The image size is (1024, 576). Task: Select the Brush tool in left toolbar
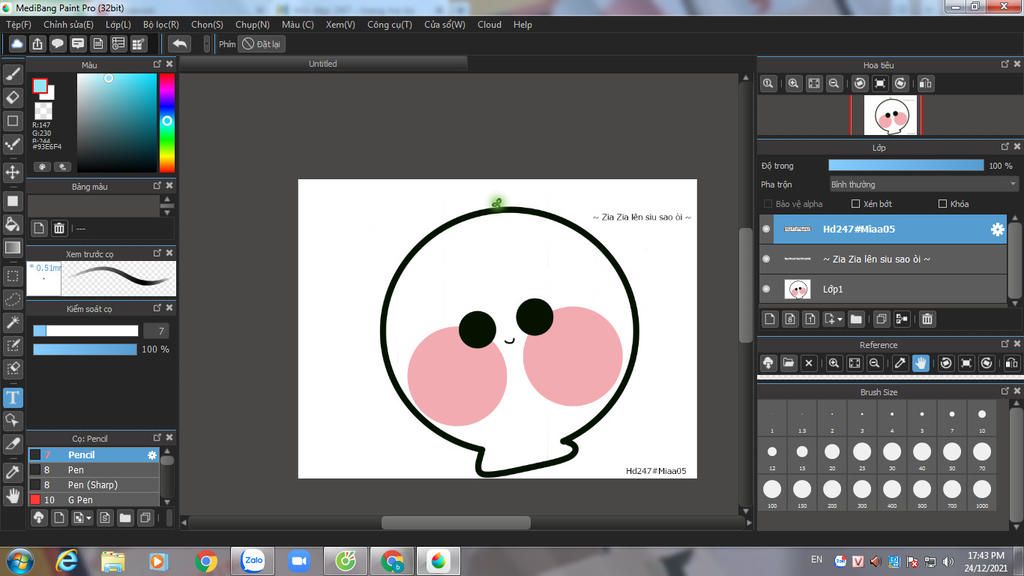(12, 74)
